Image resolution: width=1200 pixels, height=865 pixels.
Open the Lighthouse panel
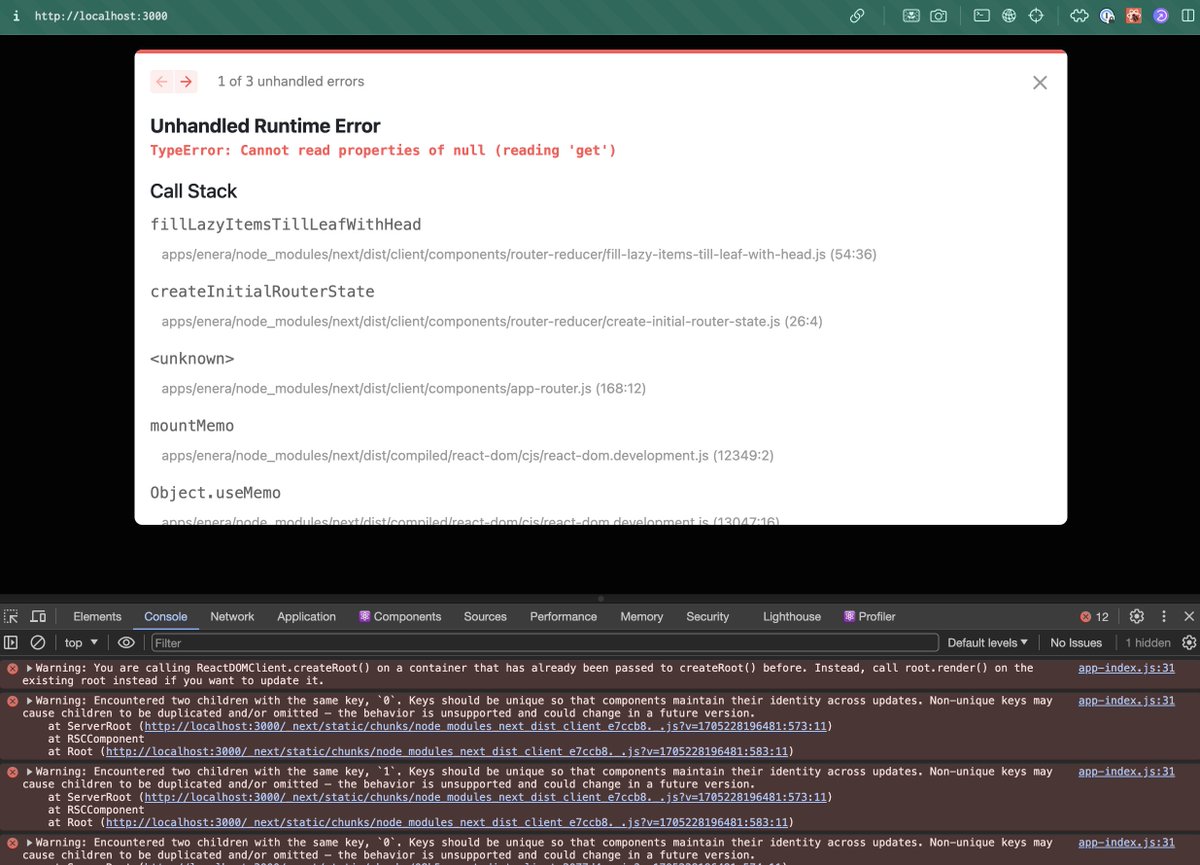(791, 616)
